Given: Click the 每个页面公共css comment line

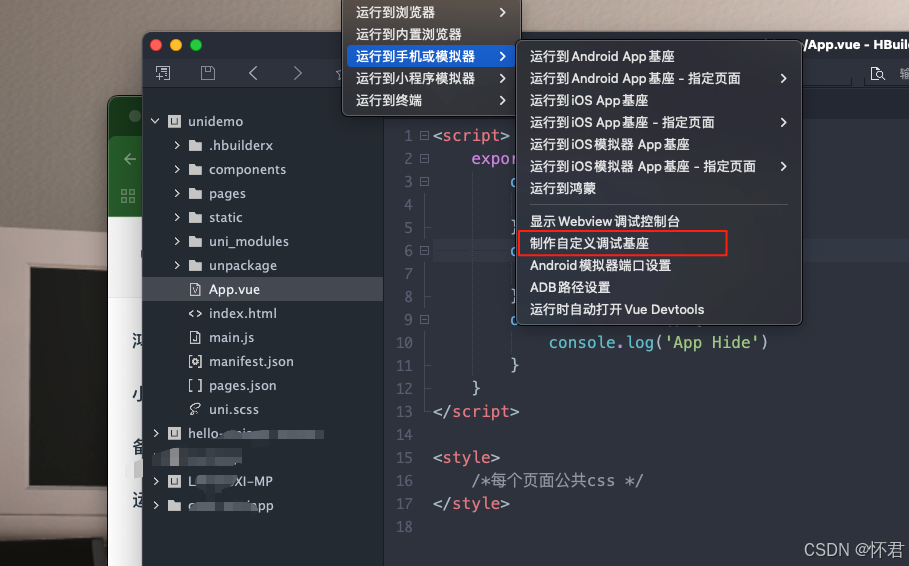Looking at the screenshot, I should coord(557,481).
